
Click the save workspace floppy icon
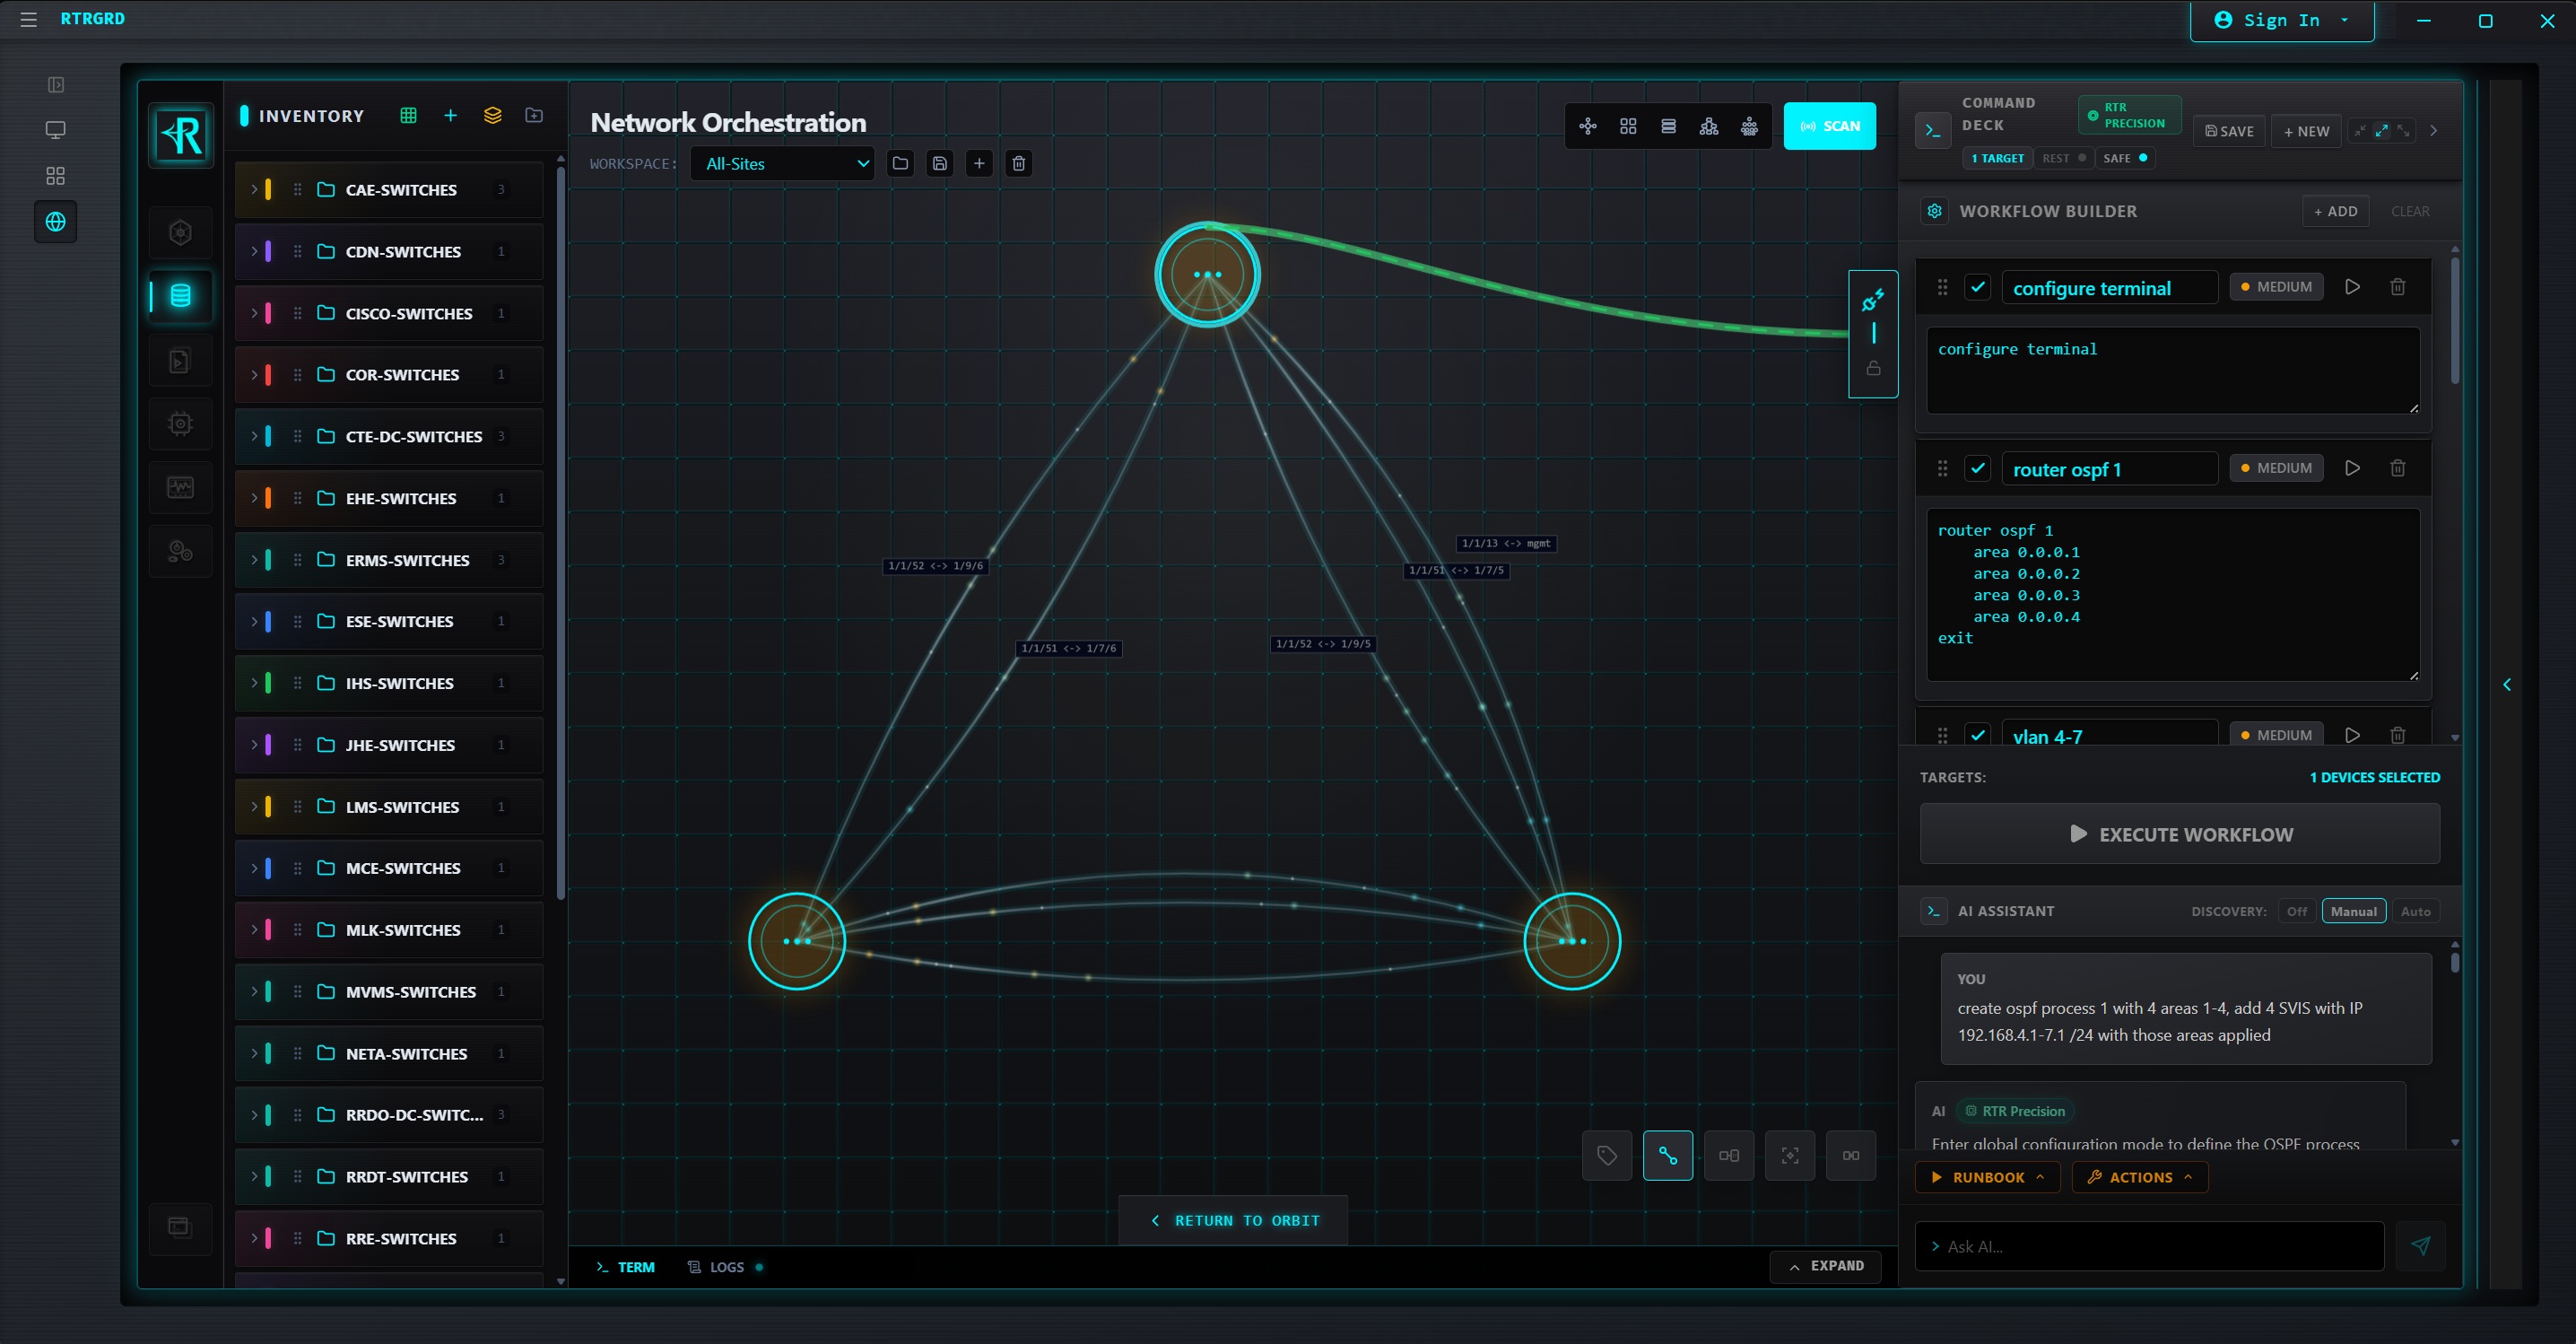[939, 164]
